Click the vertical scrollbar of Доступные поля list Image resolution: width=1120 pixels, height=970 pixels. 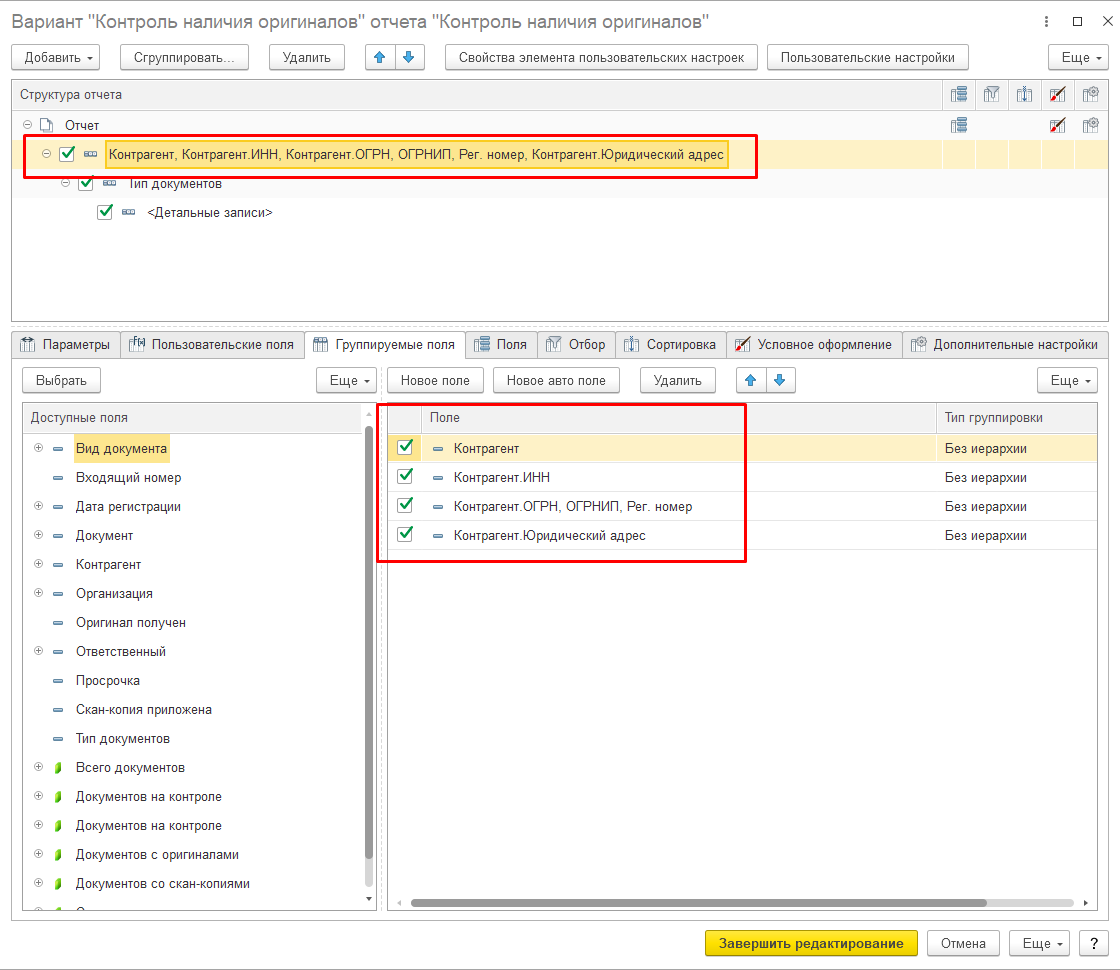369,643
